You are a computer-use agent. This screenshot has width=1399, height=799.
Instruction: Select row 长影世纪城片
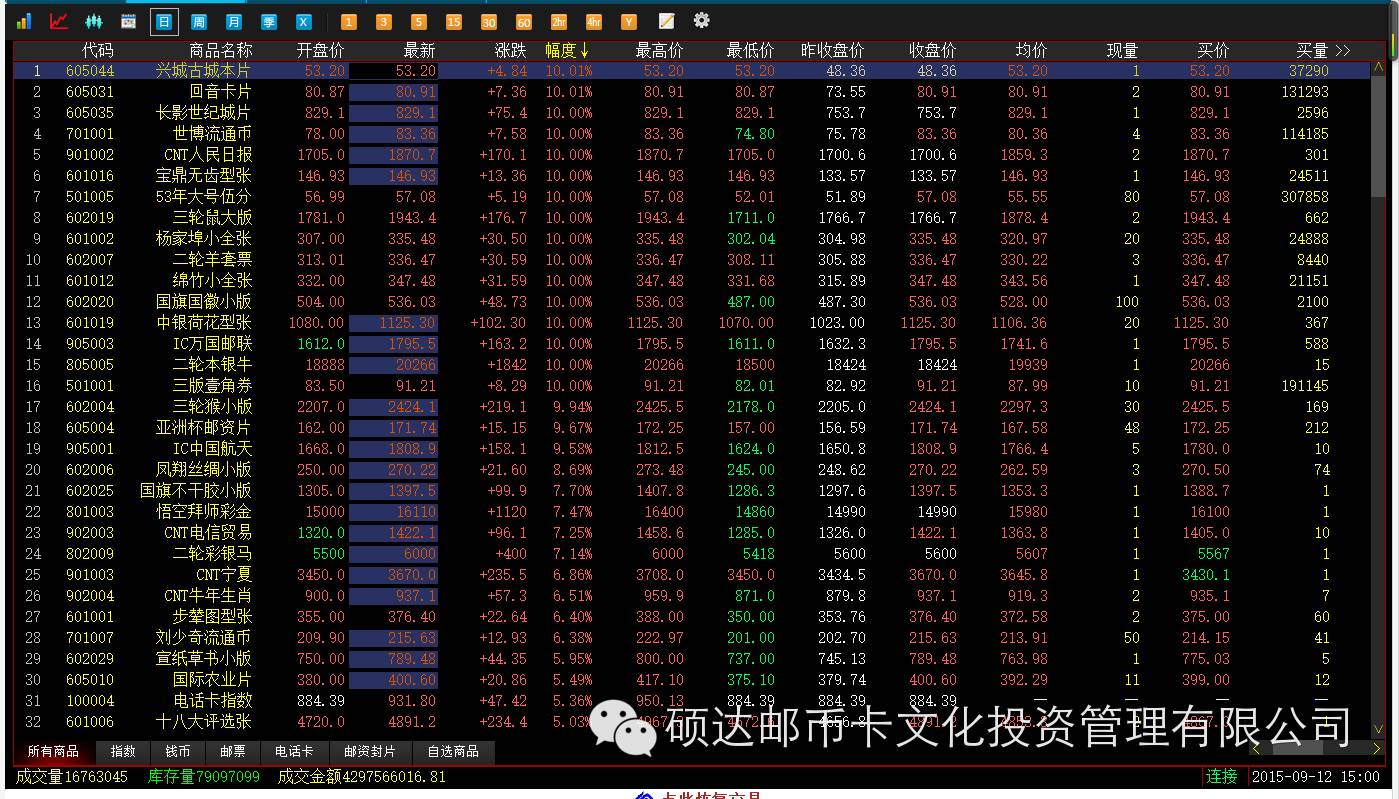[x=691, y=113]
